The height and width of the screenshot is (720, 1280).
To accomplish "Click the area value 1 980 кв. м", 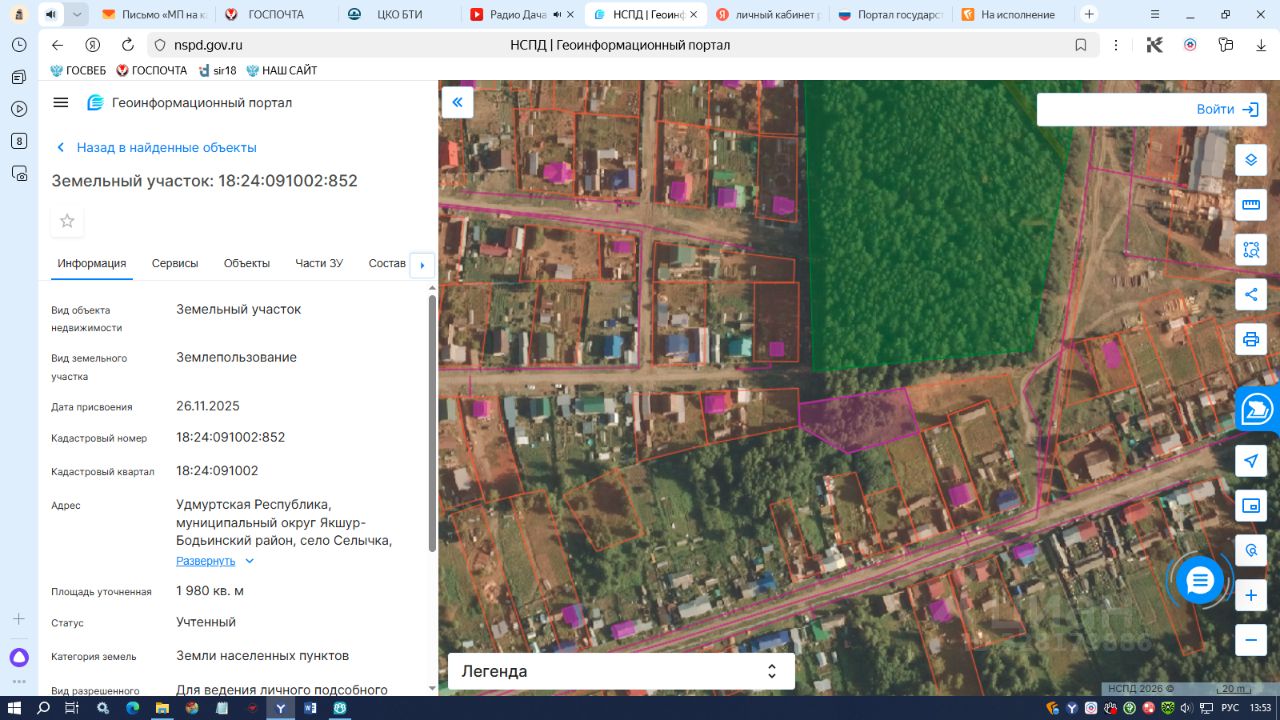I will click(210, 591).
